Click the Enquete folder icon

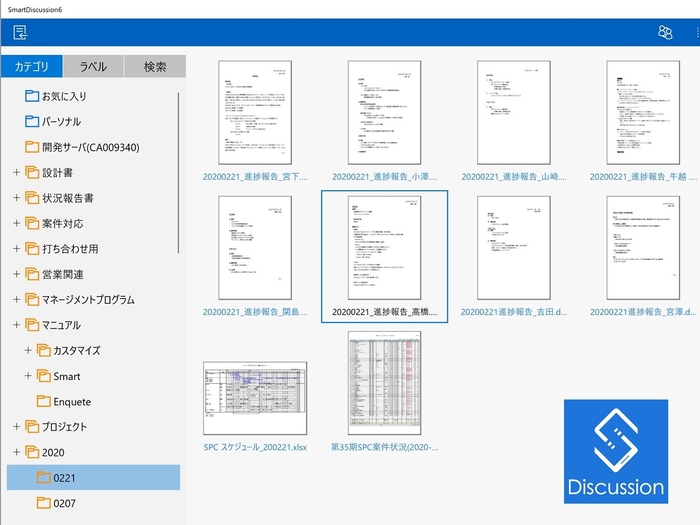[x=43, y=401]
